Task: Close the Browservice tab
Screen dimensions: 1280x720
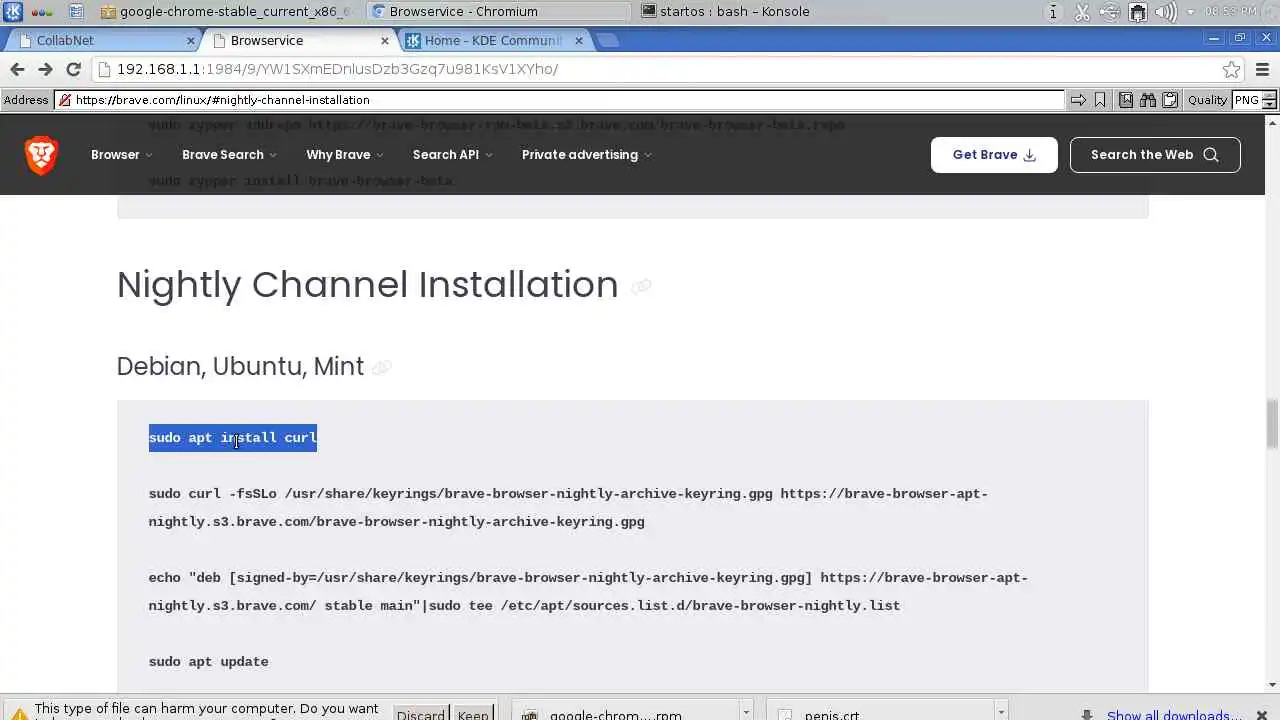Action: pos(385,41)
